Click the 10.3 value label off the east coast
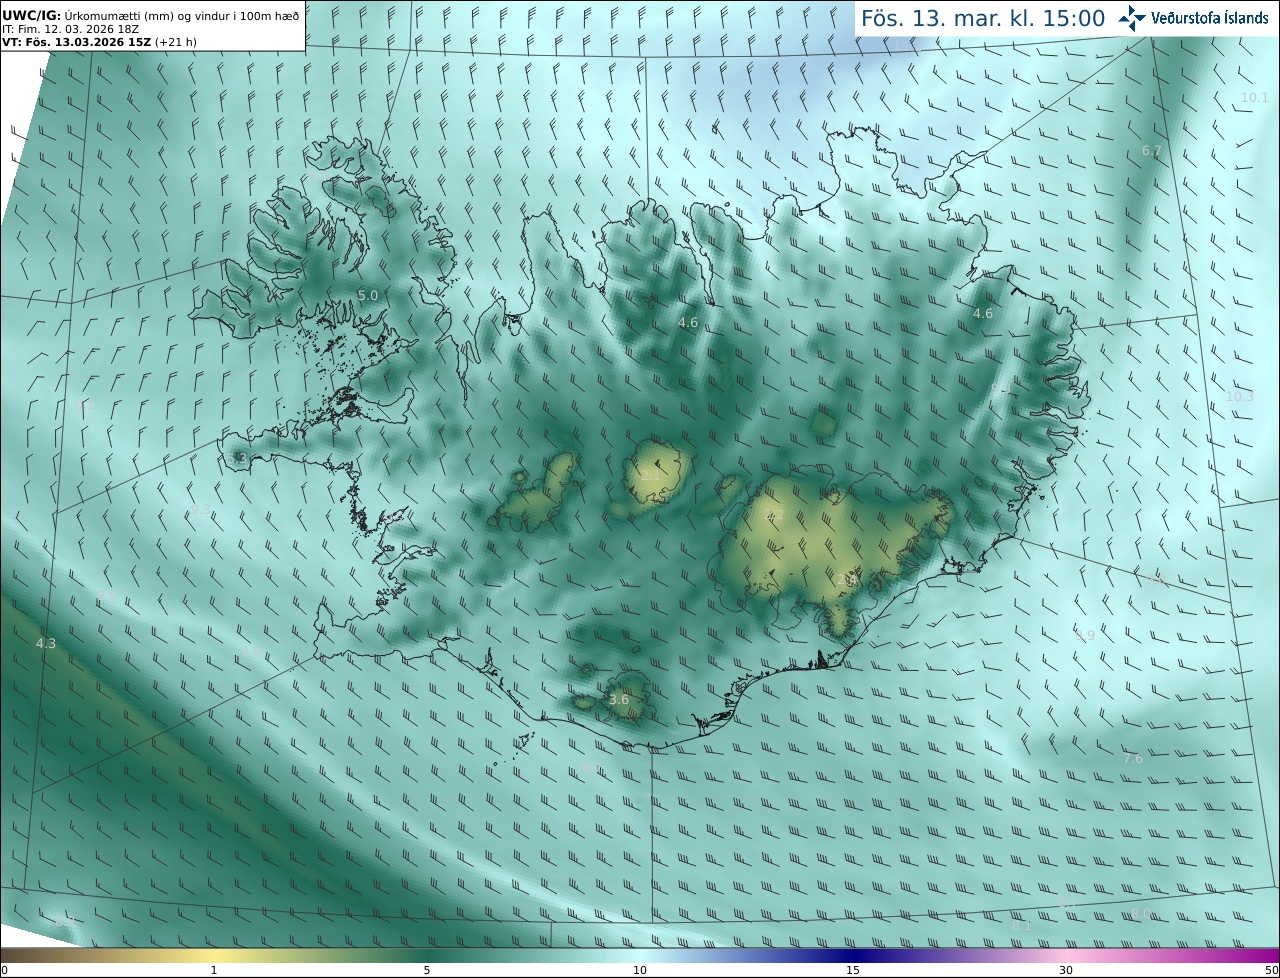The image size is (1280, 978). (1239, 396)
